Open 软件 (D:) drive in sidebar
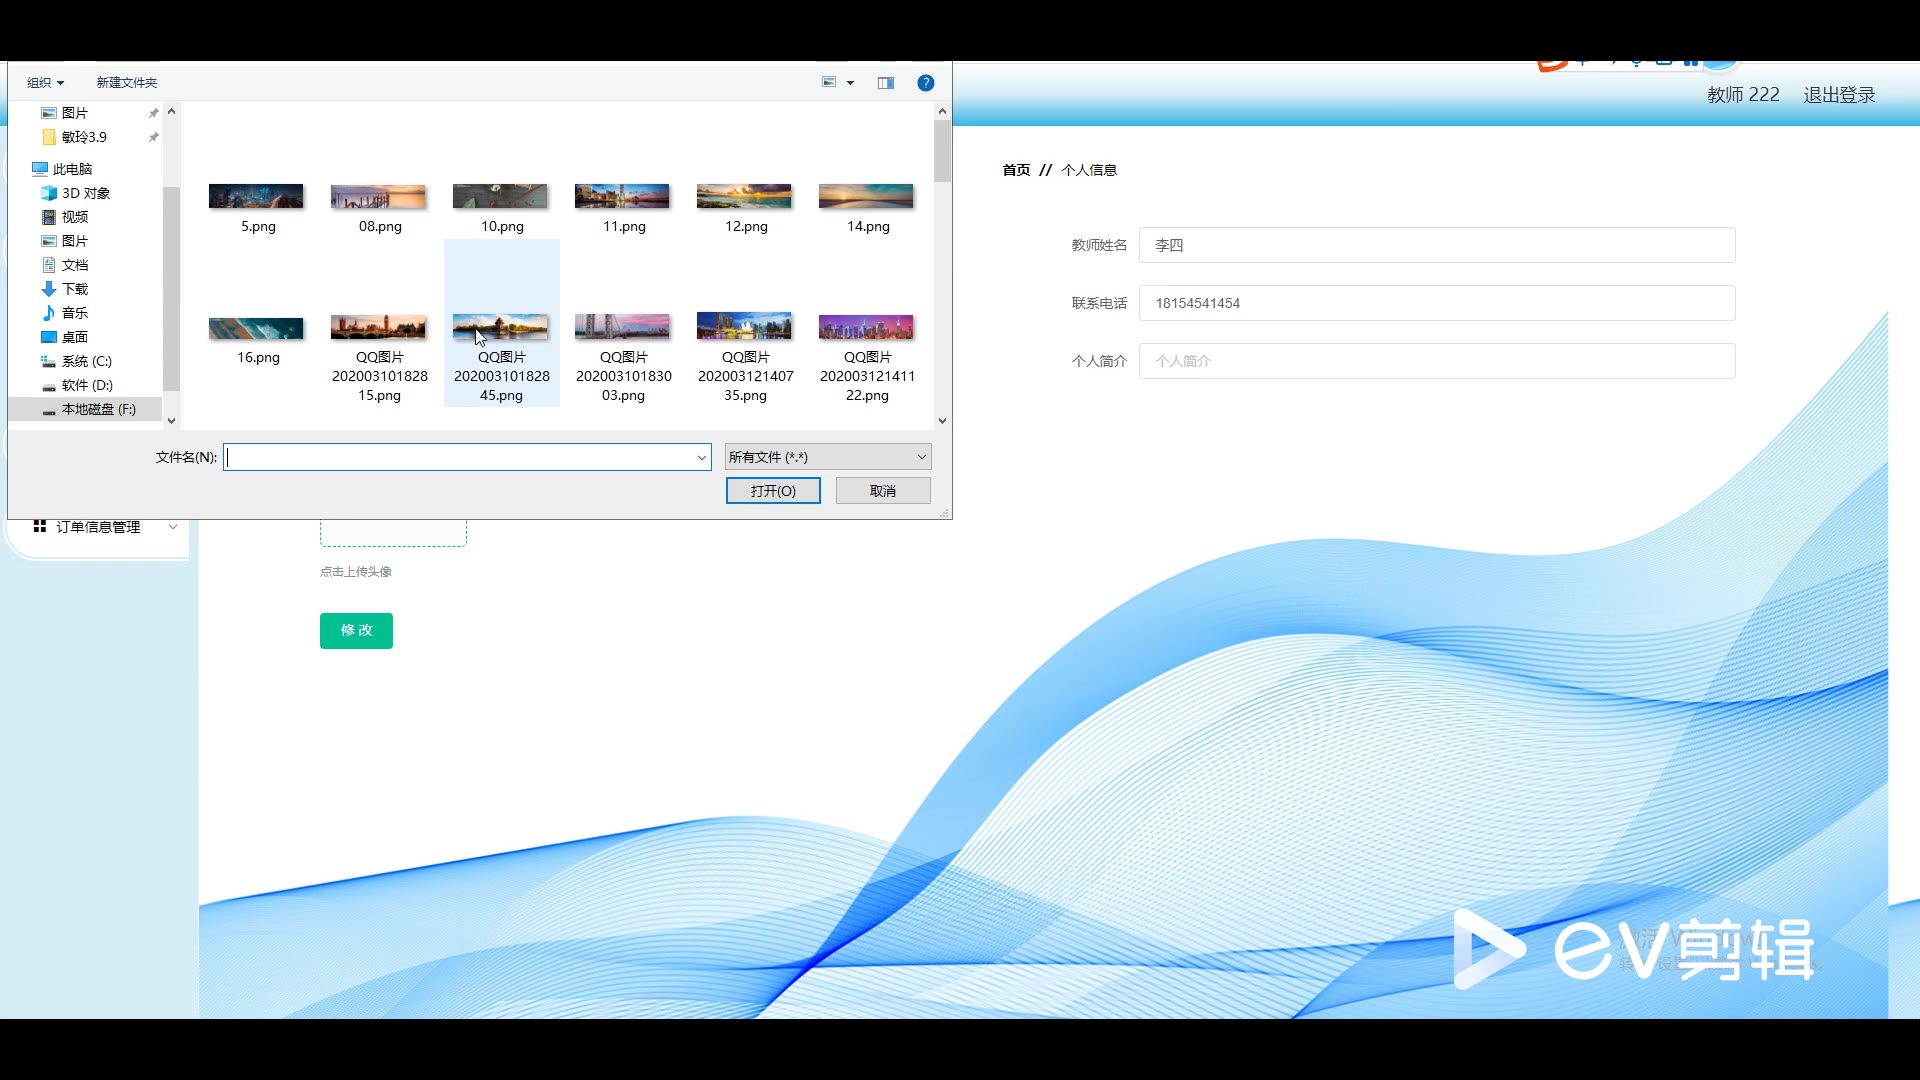The height and width of the screenshot is (1080, 1920). click(x=86, y=385)
